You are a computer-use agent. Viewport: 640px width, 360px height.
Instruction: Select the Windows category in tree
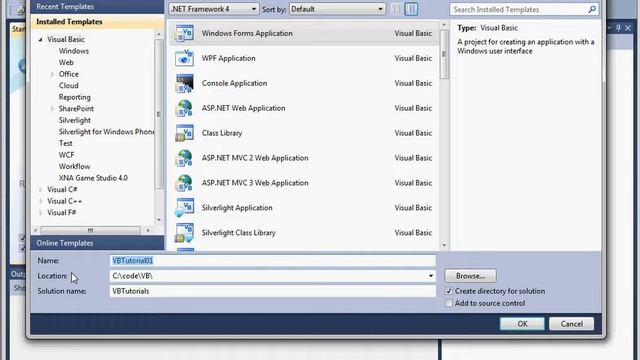pos(73,51)
